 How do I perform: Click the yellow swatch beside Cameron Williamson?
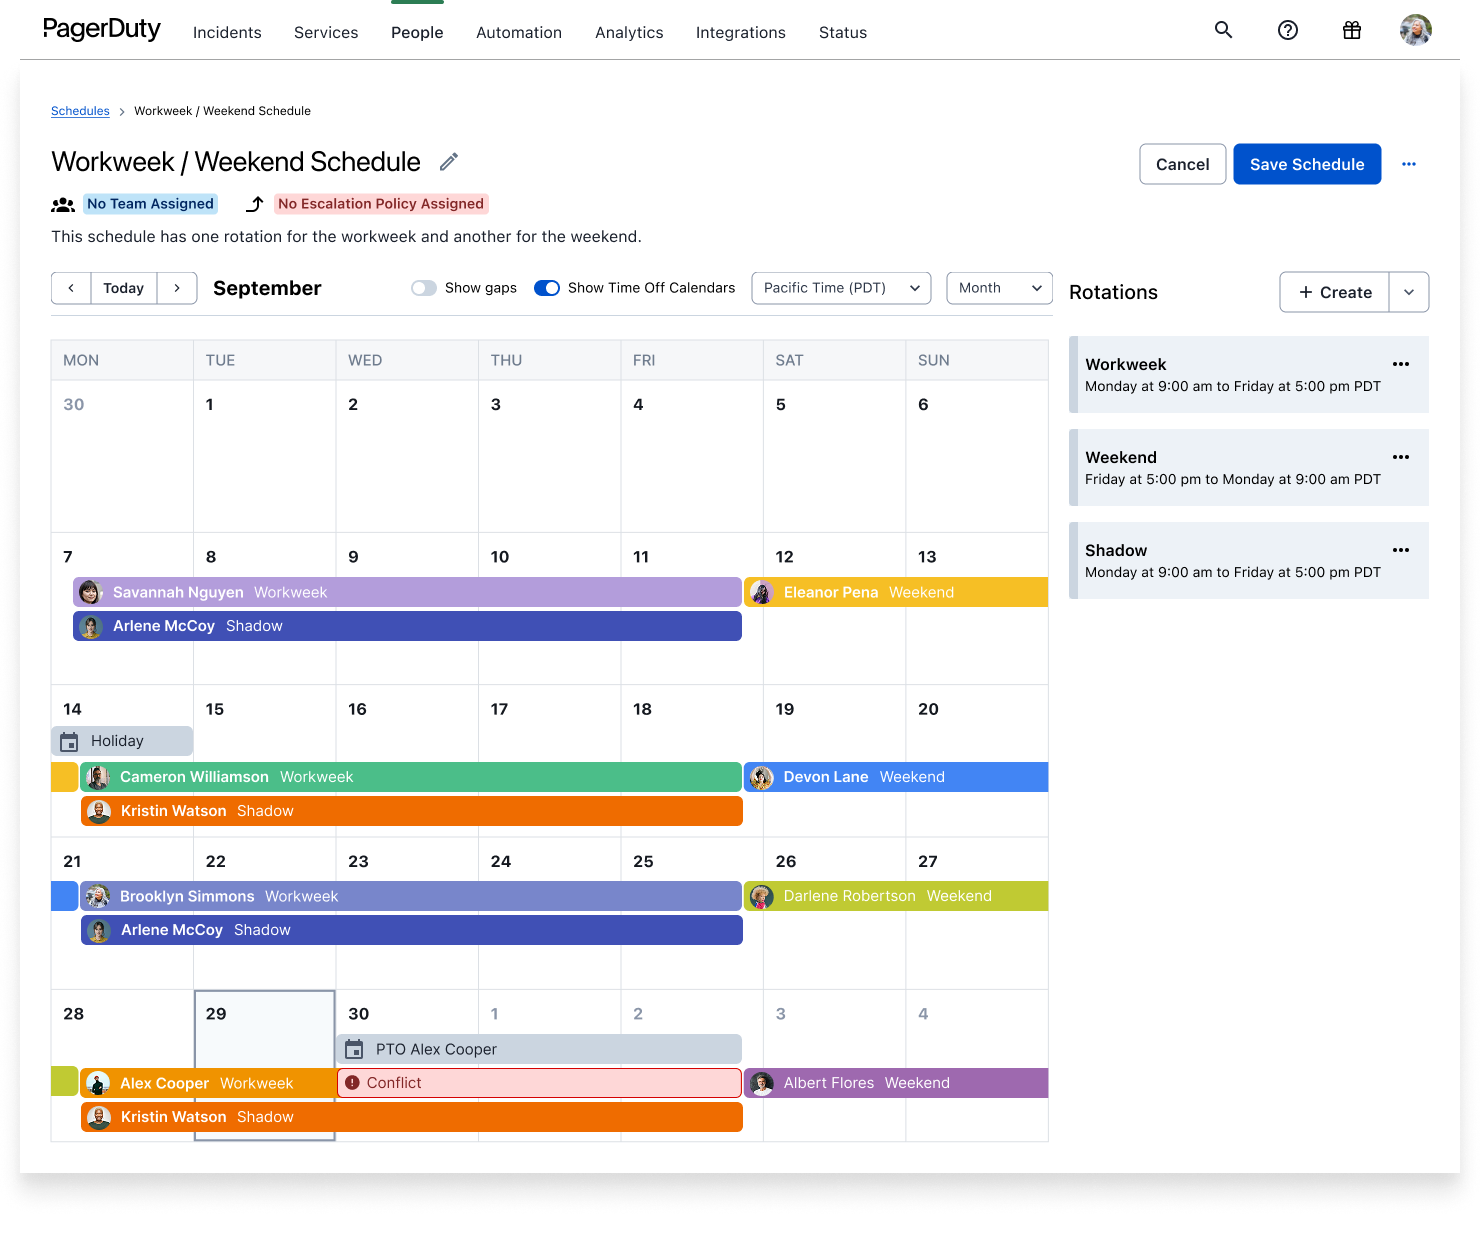coord(64,777)
